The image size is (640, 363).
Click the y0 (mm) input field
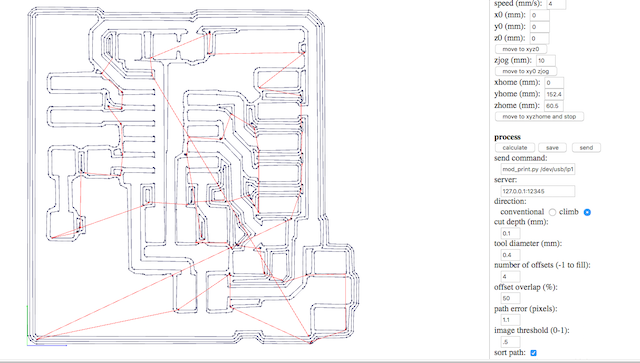(540, 27)
